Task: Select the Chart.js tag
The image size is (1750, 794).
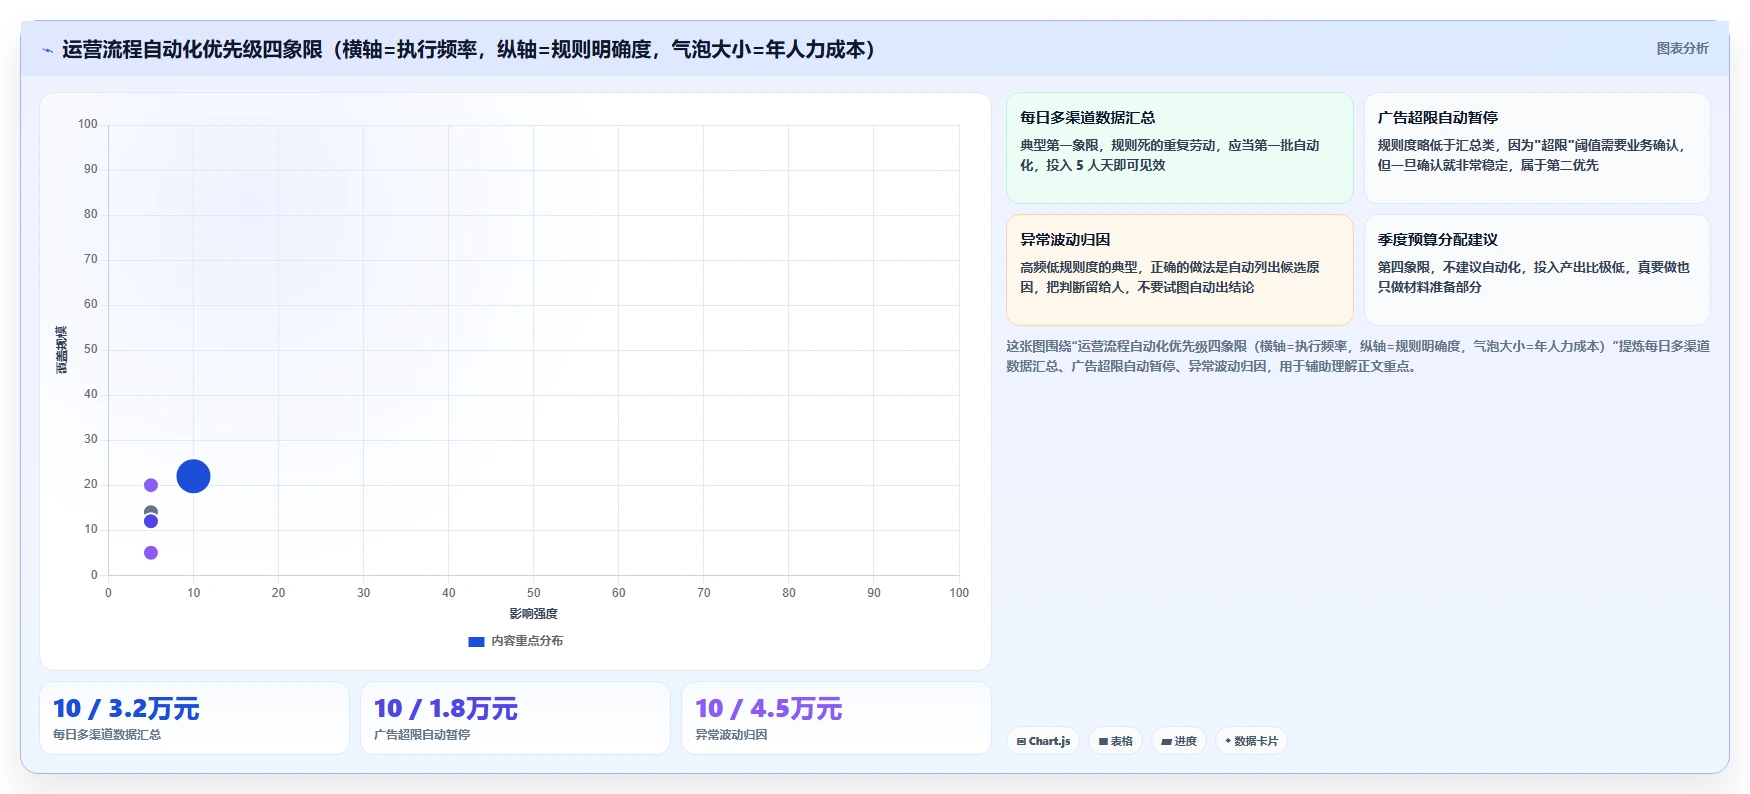Action: tap(1043, 741)
